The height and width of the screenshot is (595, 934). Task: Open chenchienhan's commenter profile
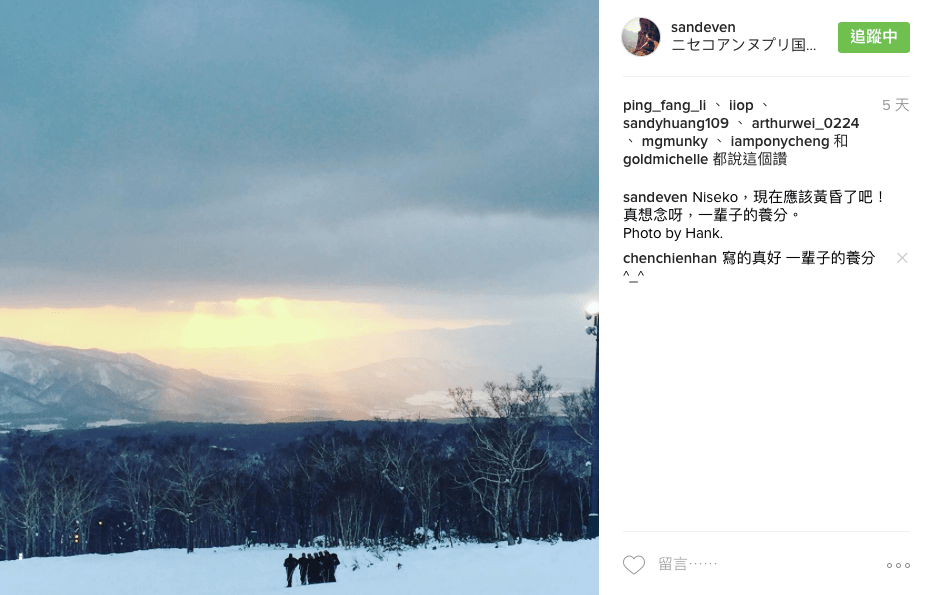click(670, 258)
